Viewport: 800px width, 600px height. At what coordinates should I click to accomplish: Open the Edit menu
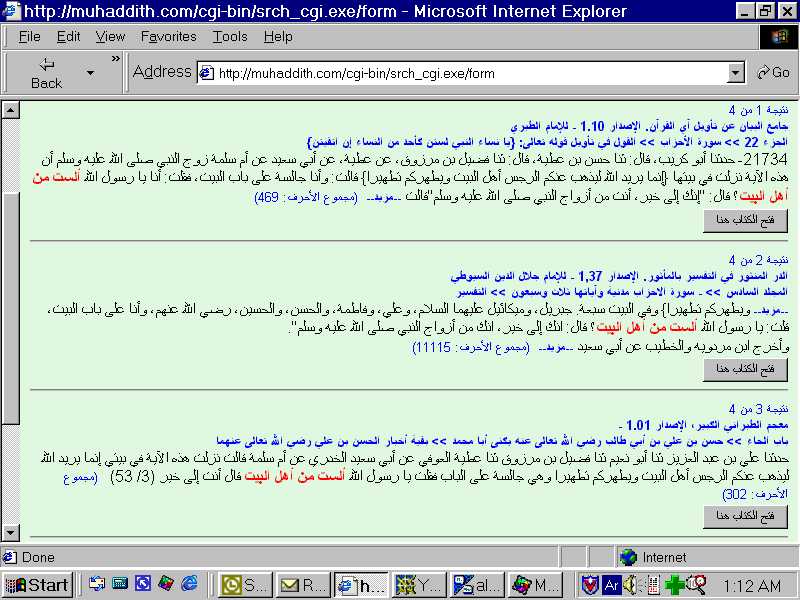[68, 37]
